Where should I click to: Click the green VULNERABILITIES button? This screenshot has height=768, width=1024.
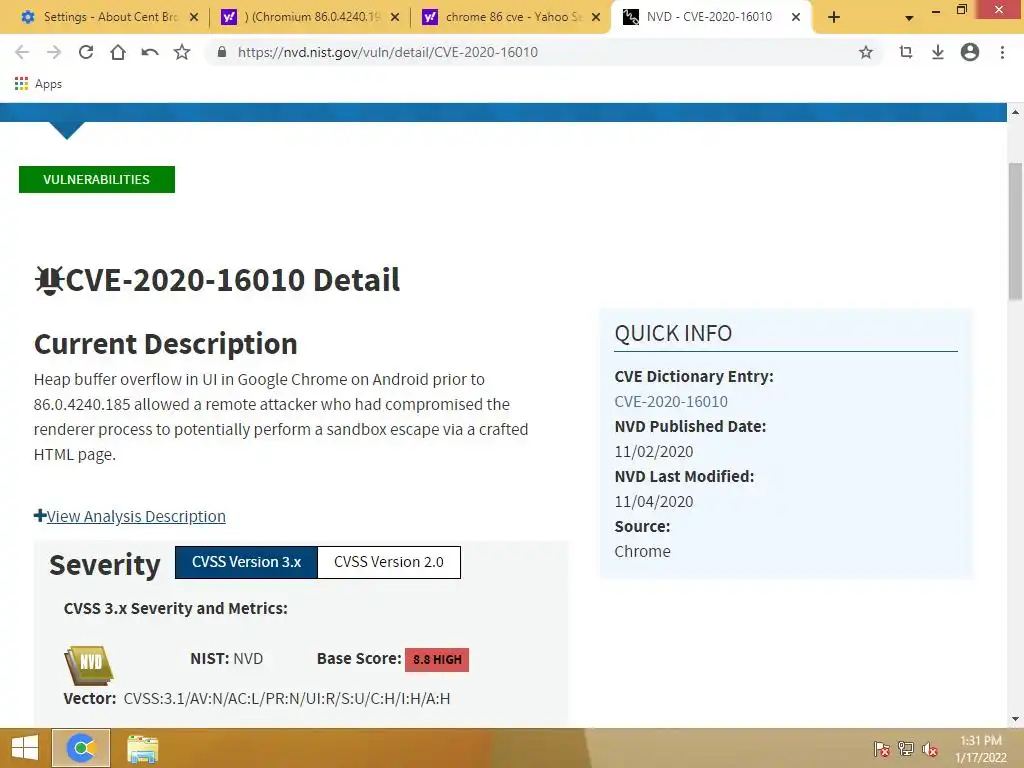coord(97,180)
